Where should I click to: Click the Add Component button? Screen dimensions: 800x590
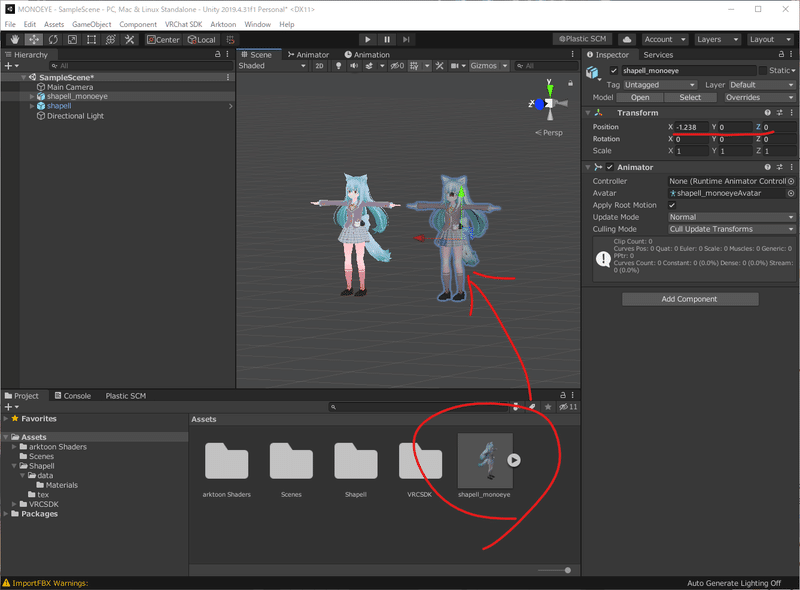tap(690, 299)
